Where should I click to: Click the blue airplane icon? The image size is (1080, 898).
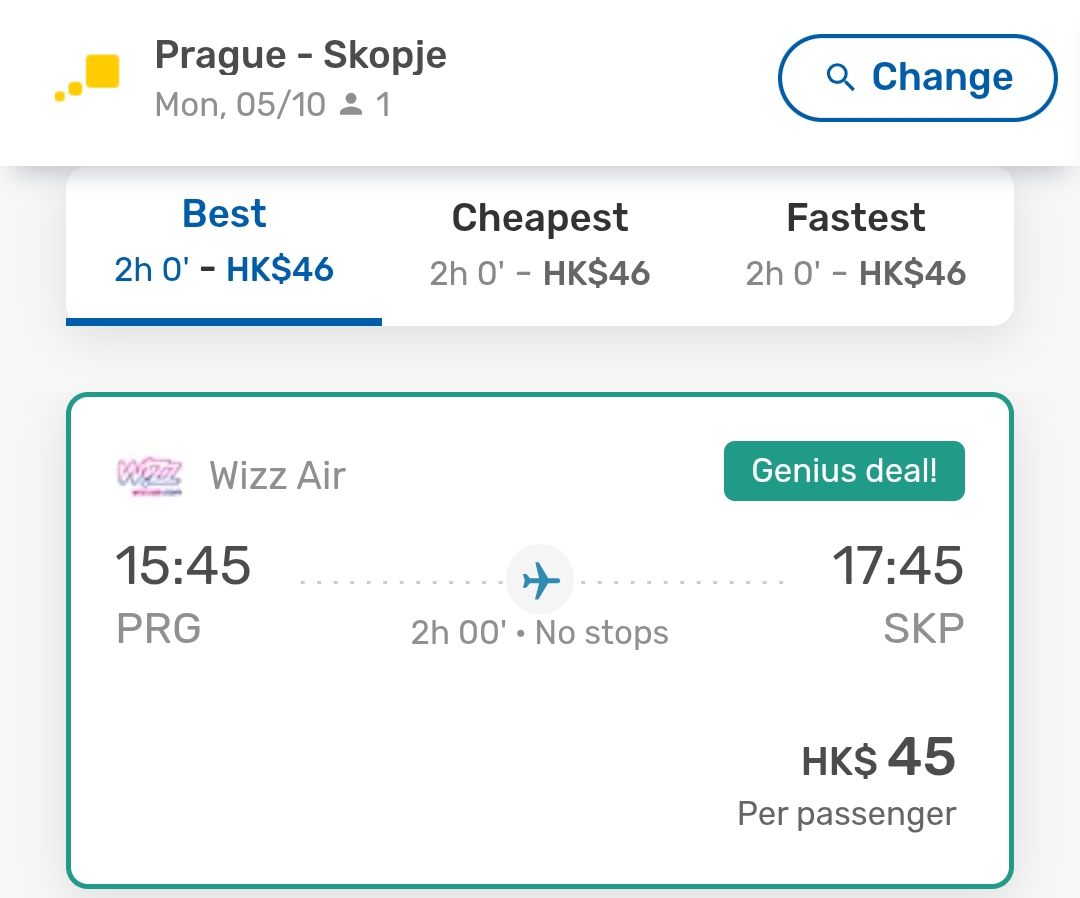540,580
